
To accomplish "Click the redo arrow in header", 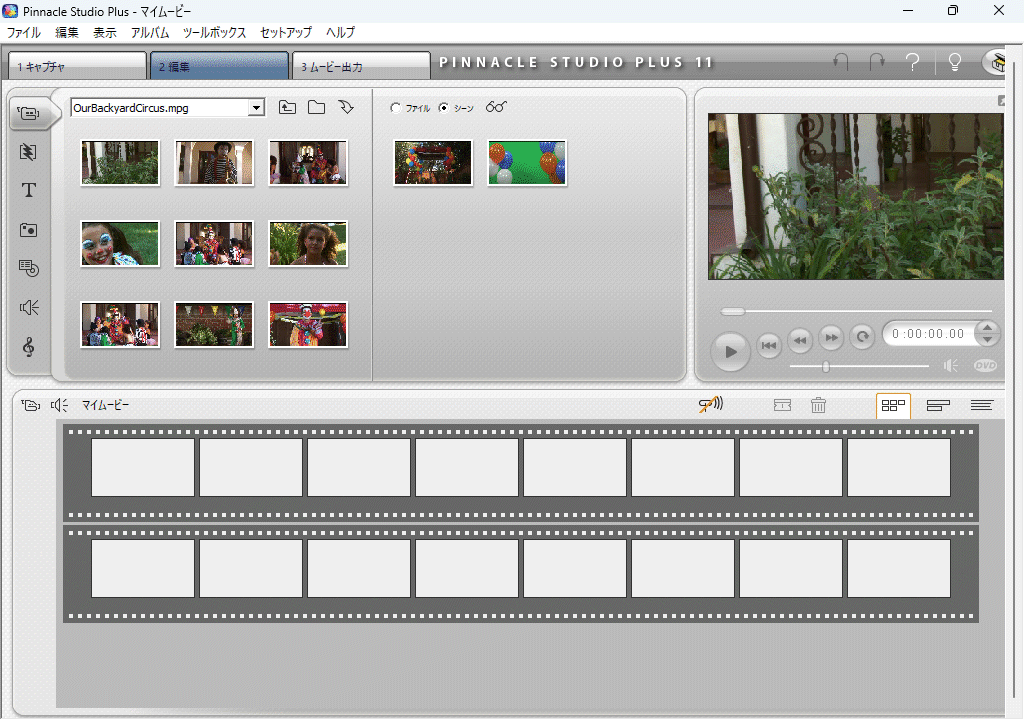I will point(877,62).
